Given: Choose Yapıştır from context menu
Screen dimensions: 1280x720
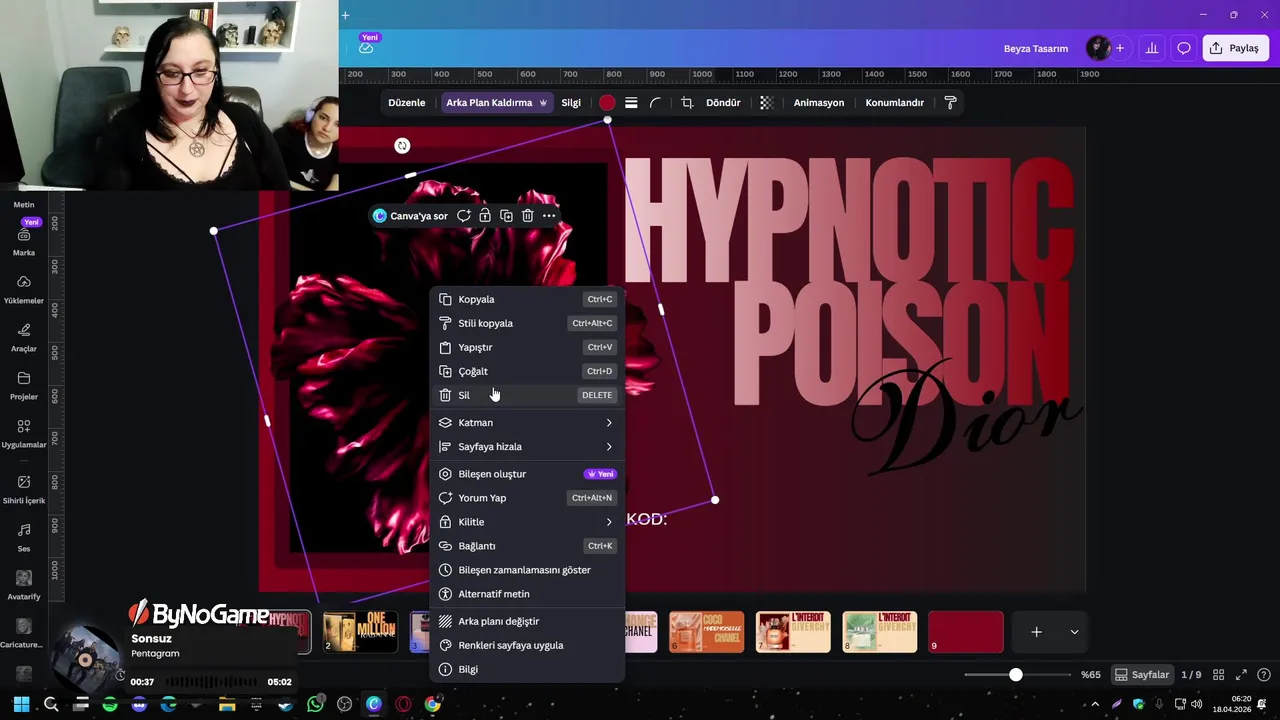Looking at the screenshot, I should point(527,347).
